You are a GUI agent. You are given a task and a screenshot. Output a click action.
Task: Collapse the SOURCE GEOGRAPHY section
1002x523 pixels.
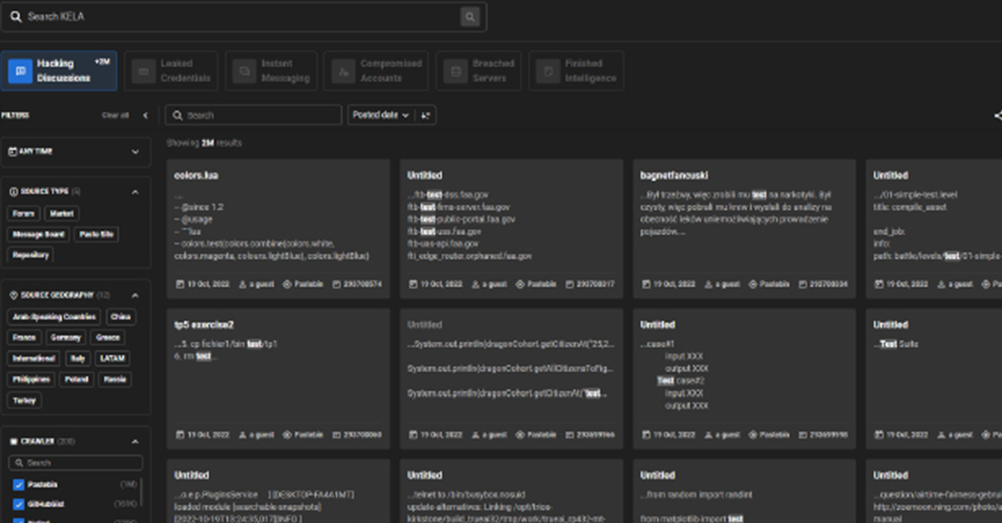coord(135,295)
